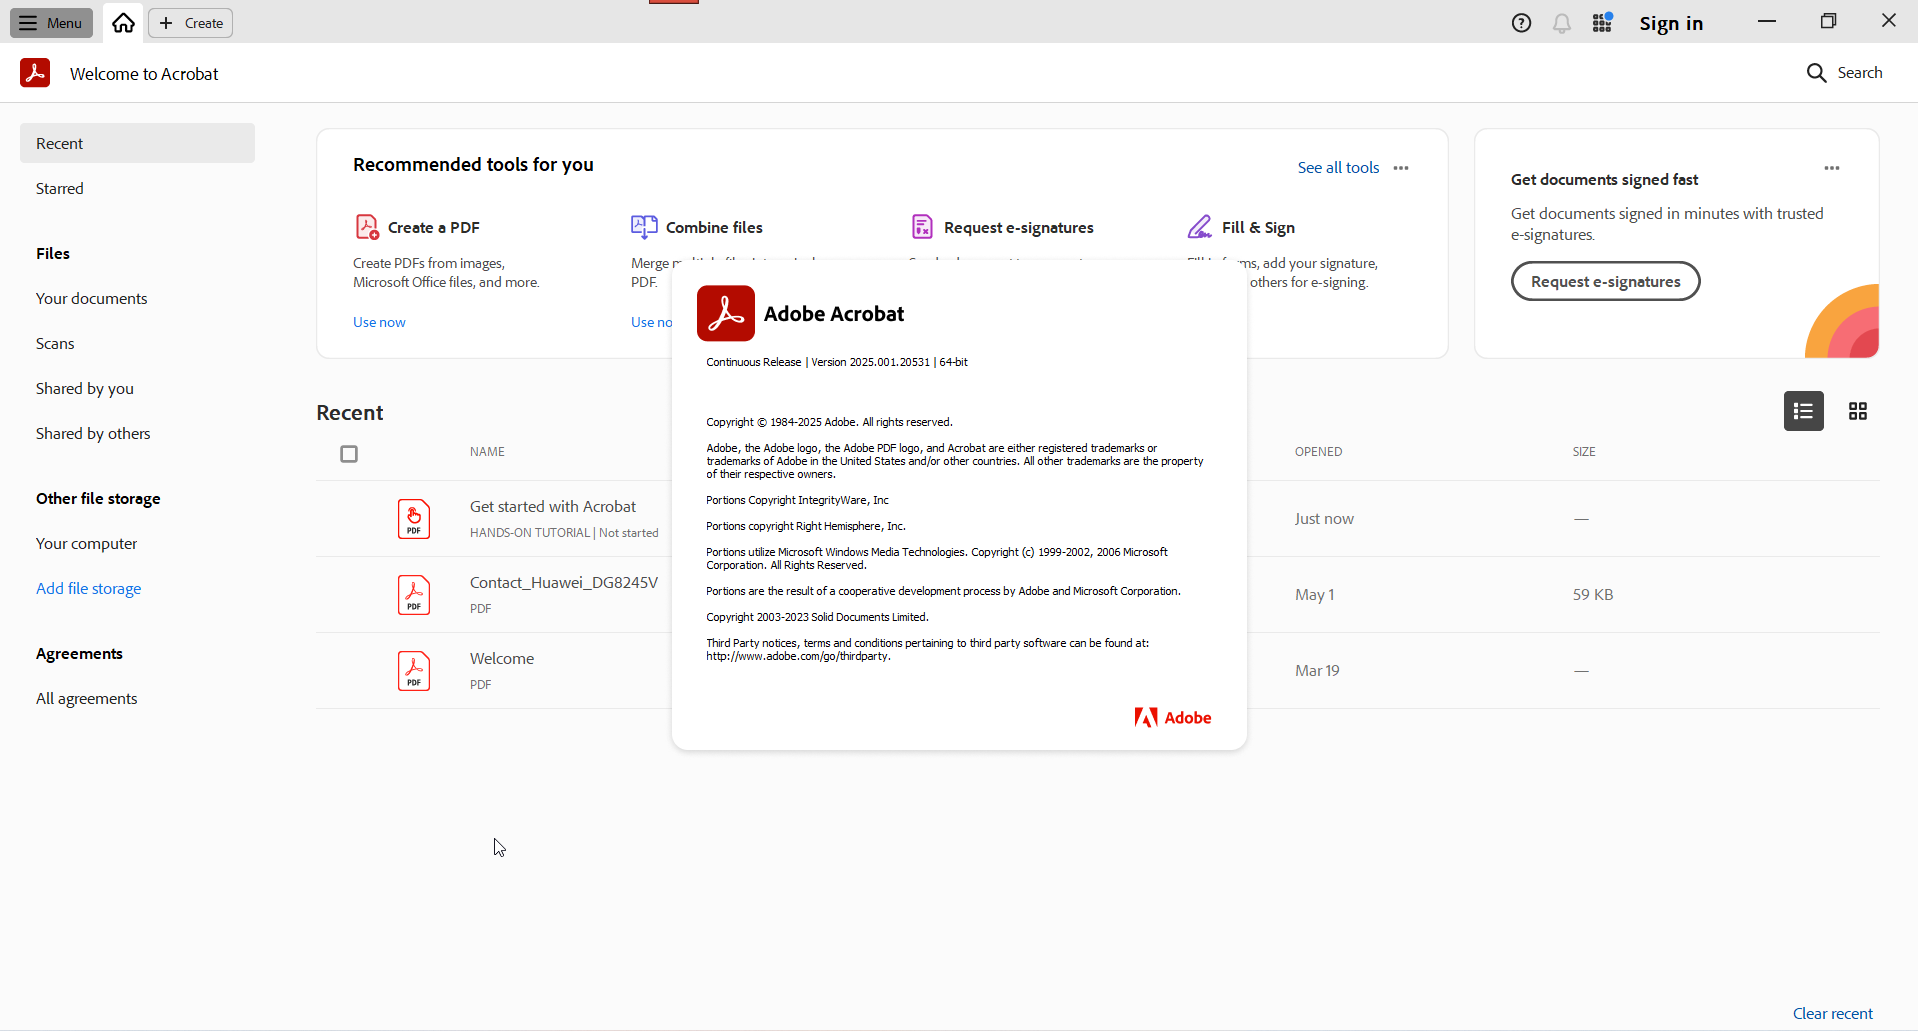Click the Acrobat logo in the About dialog
The width and height of the screenshot is (1918, 1031).
click(726, 313)
